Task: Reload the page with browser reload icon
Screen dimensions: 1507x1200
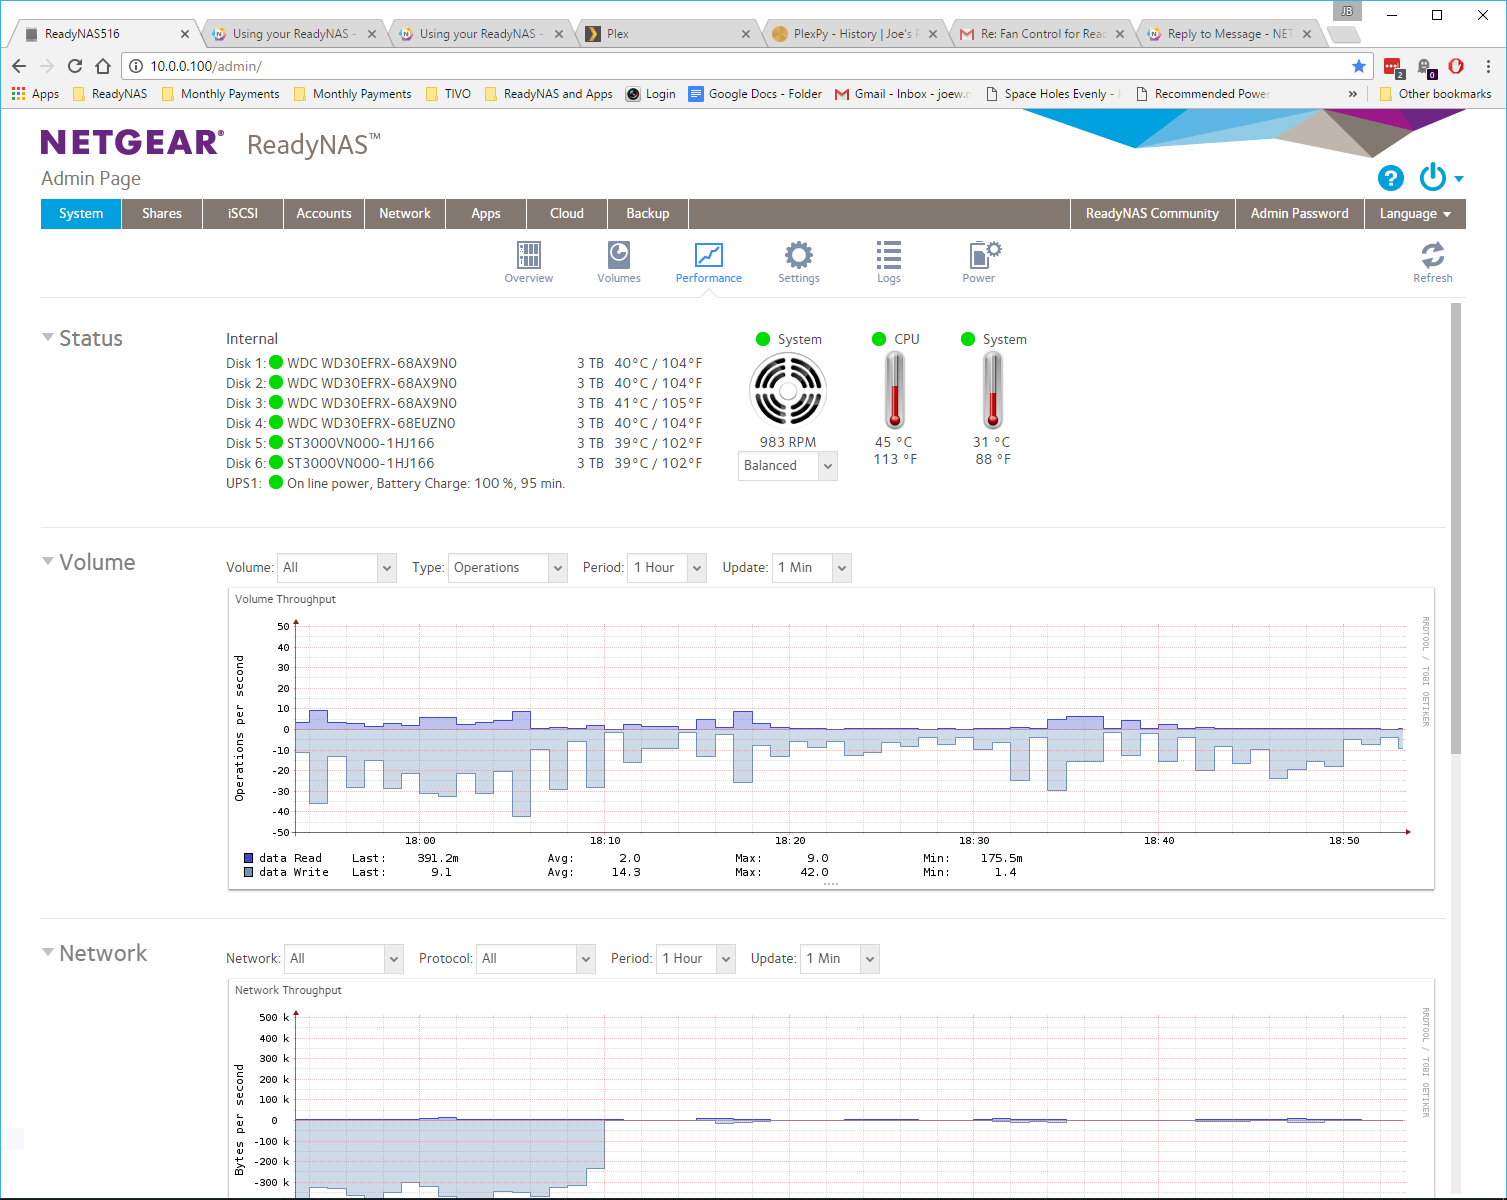Action: (75, 66)
